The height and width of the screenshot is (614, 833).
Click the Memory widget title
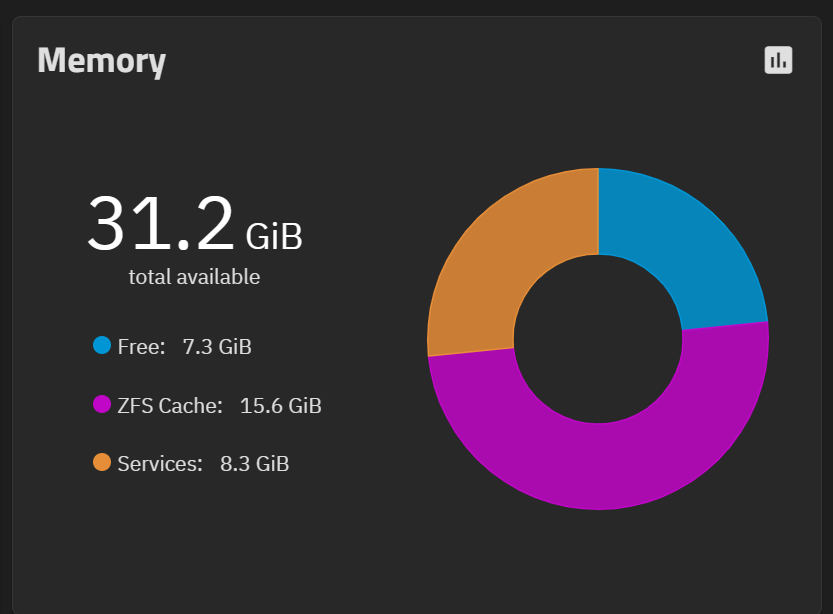click(x=101, y=61)
